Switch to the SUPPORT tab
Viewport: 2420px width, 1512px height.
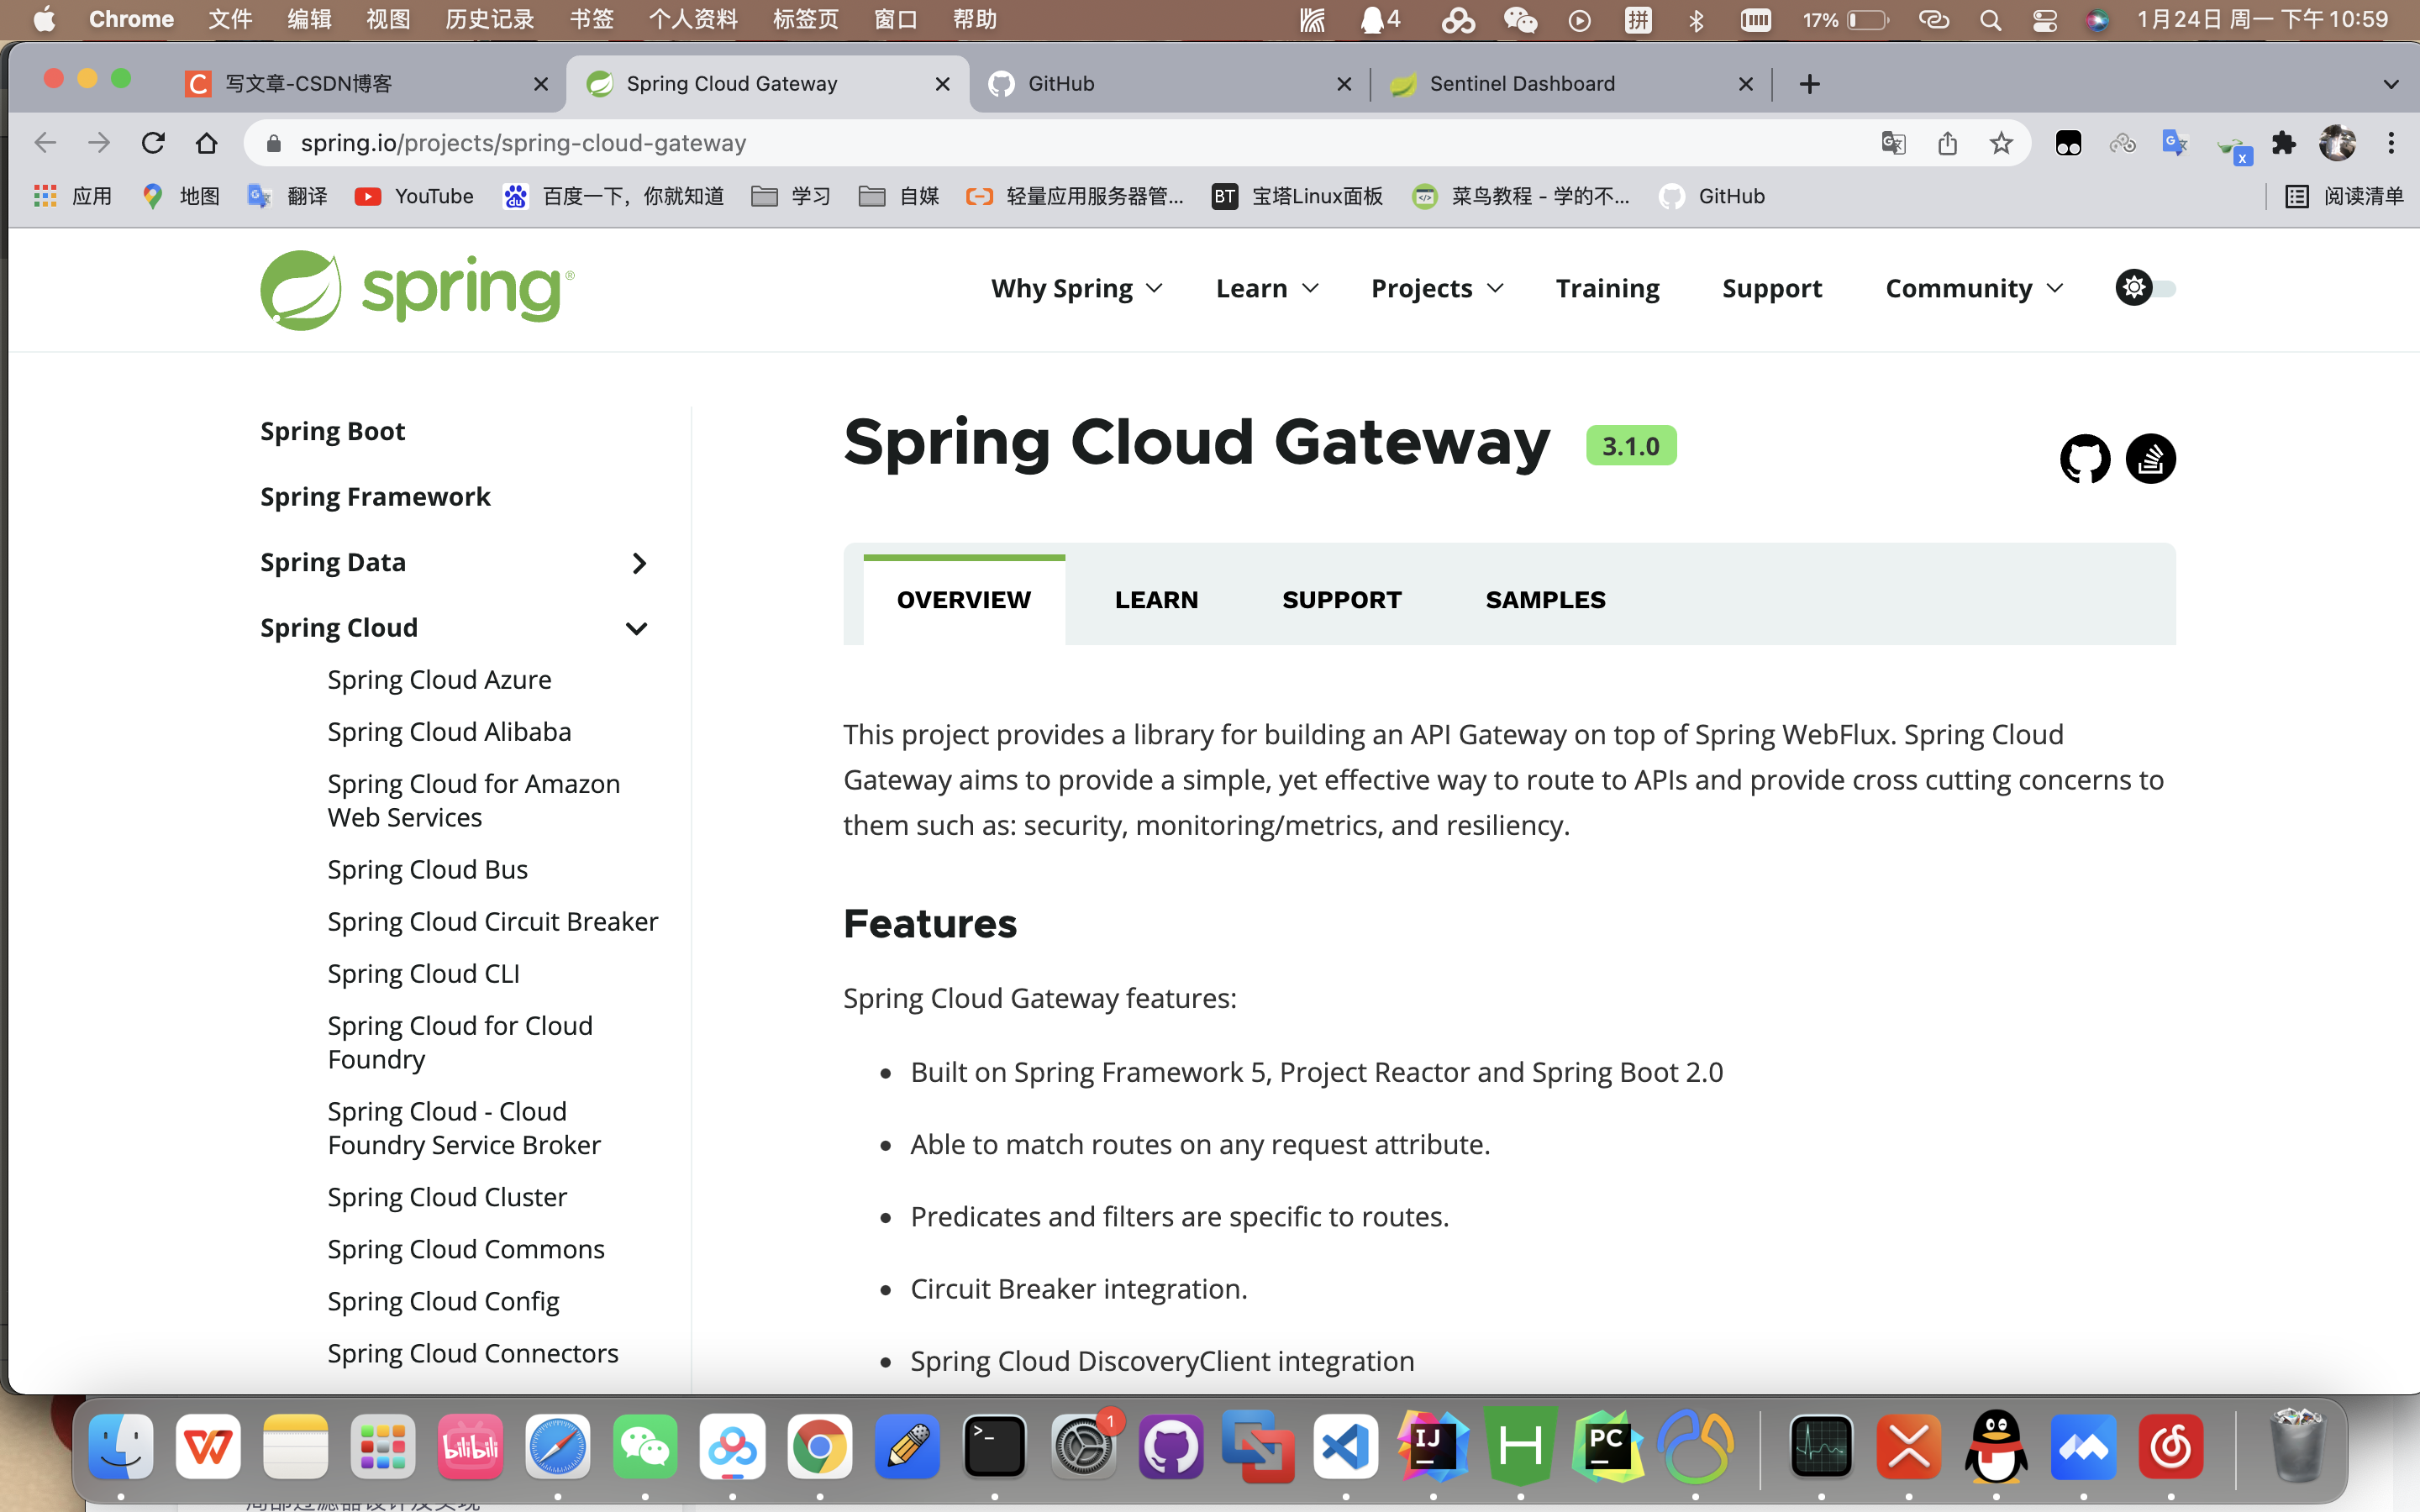pyautogui.click(x=1342, y=599)
